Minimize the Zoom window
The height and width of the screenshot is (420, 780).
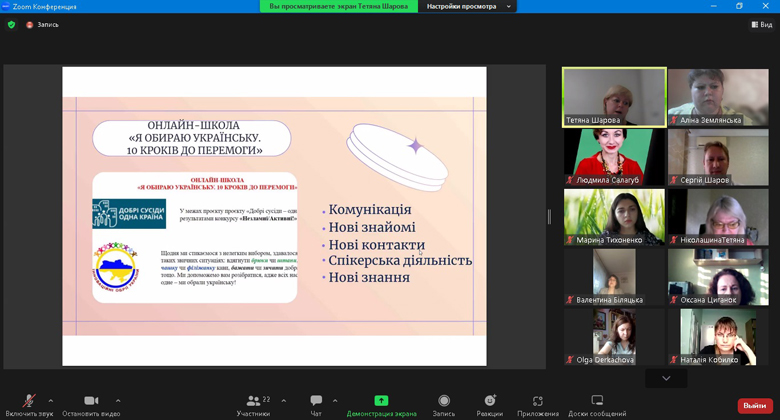pyautogui.click(x=714, y=6)
